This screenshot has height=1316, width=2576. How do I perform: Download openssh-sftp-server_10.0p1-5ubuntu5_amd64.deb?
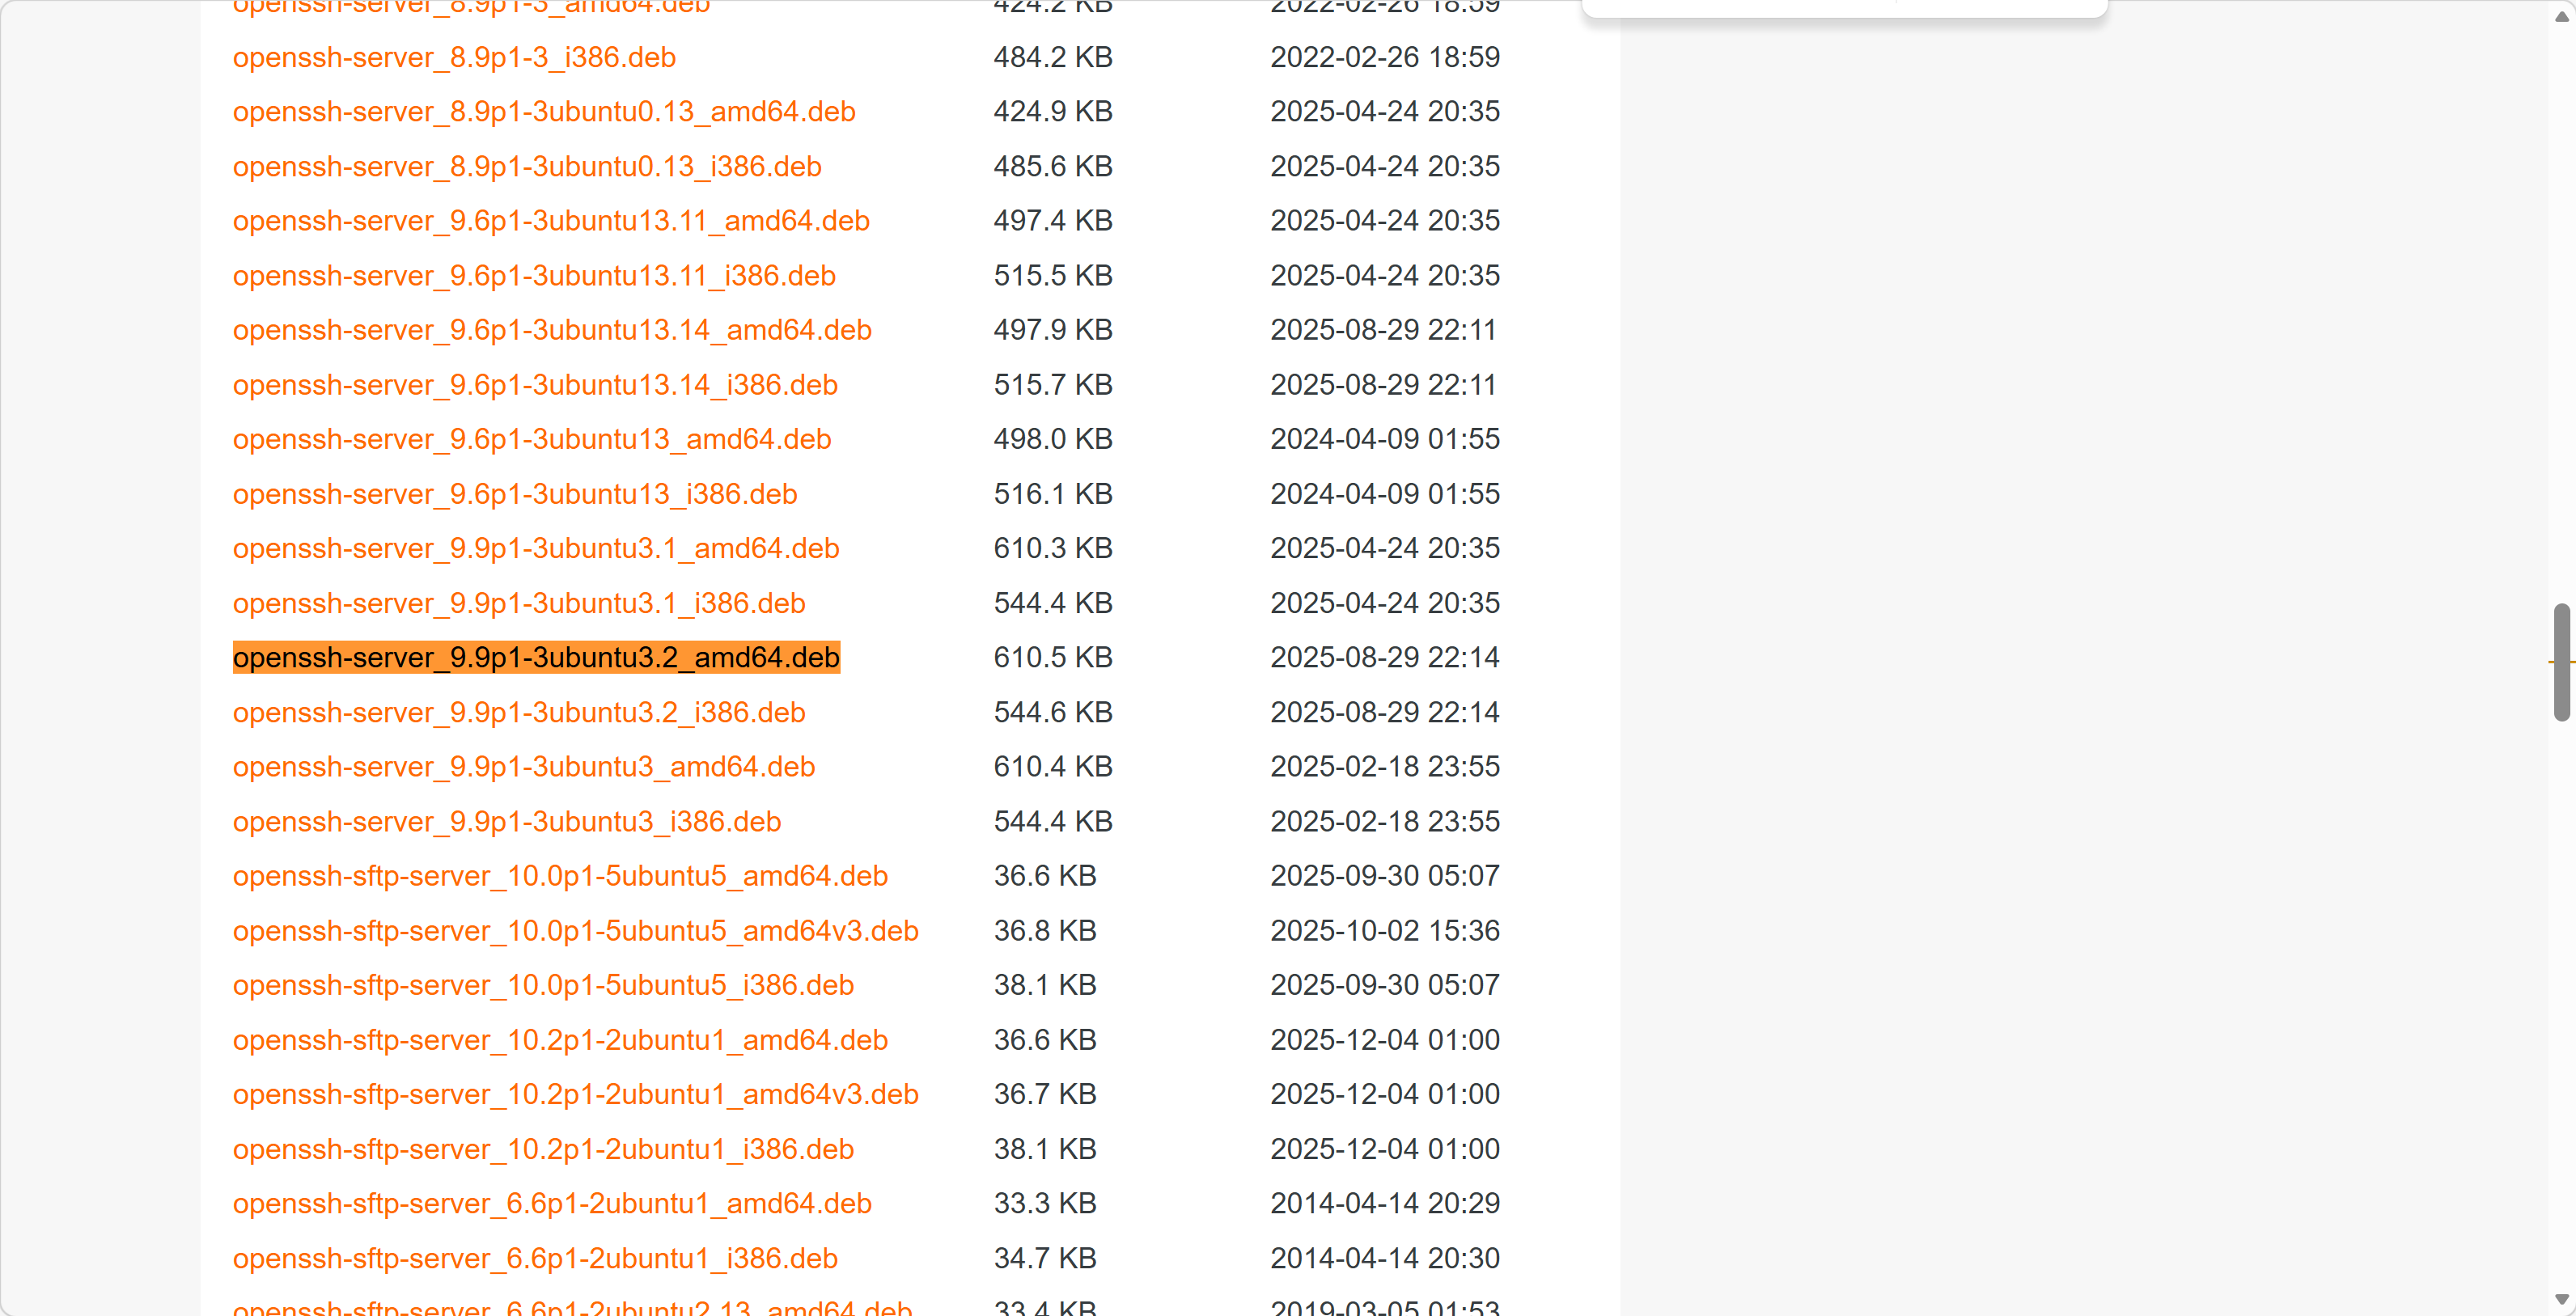pyautogui.click(x=560, y=875)
